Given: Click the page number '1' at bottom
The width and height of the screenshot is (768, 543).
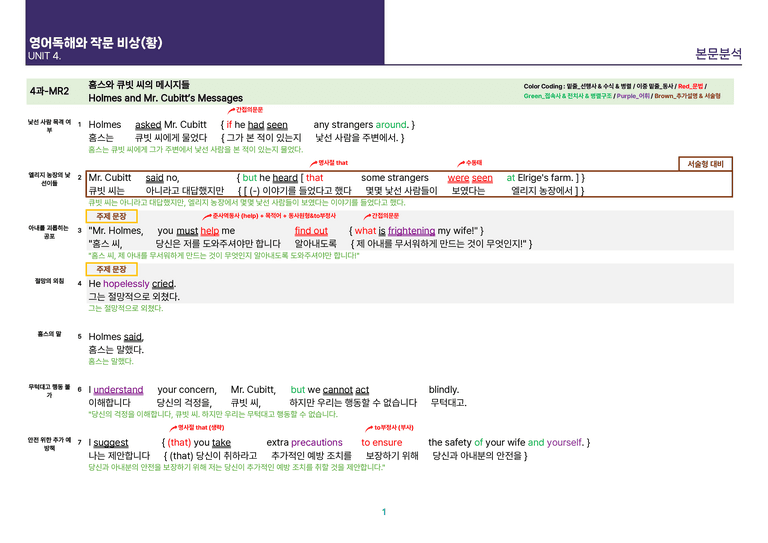Looking at the screenshot, I should coord(384,512).
